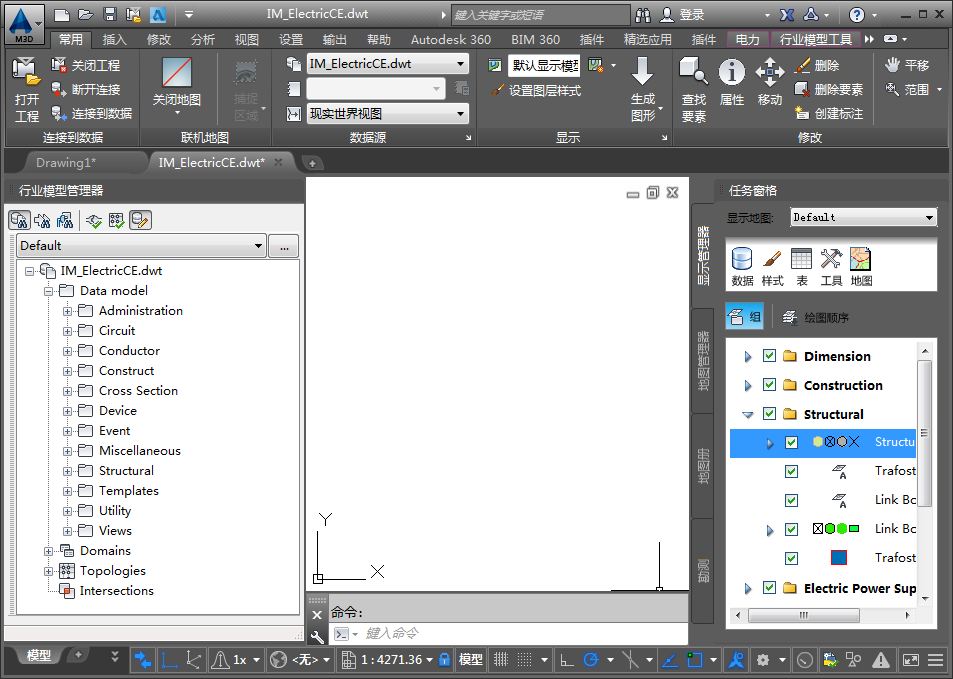
Task: Expand the Topologies node
Action: (x=48, y=571)
